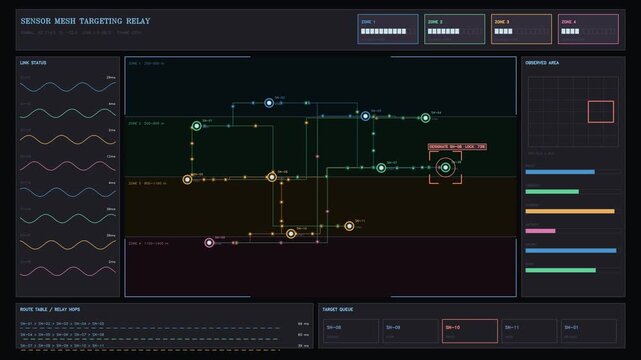Select sensor node SN-06 on the map
The width and height of the screenshot is (641, 360).
click(x=272, y=177)
